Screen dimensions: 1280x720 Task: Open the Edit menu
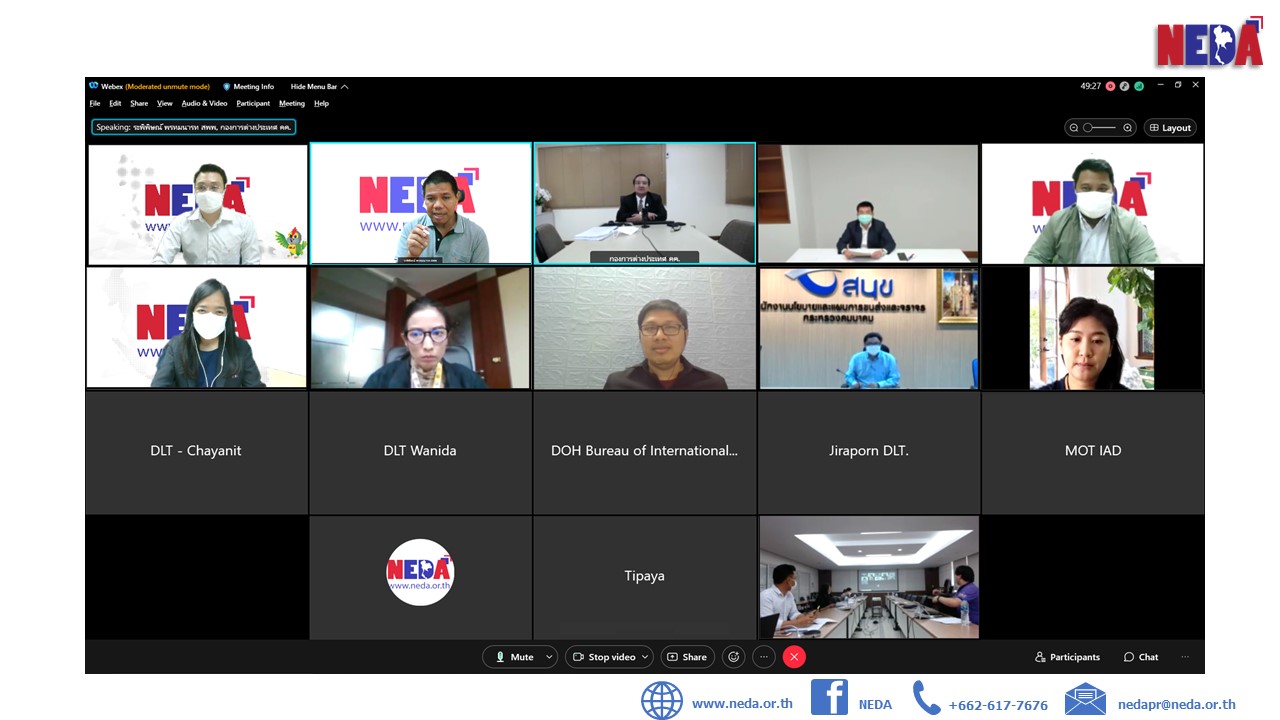pyautogui.click(x=115, y=103)
